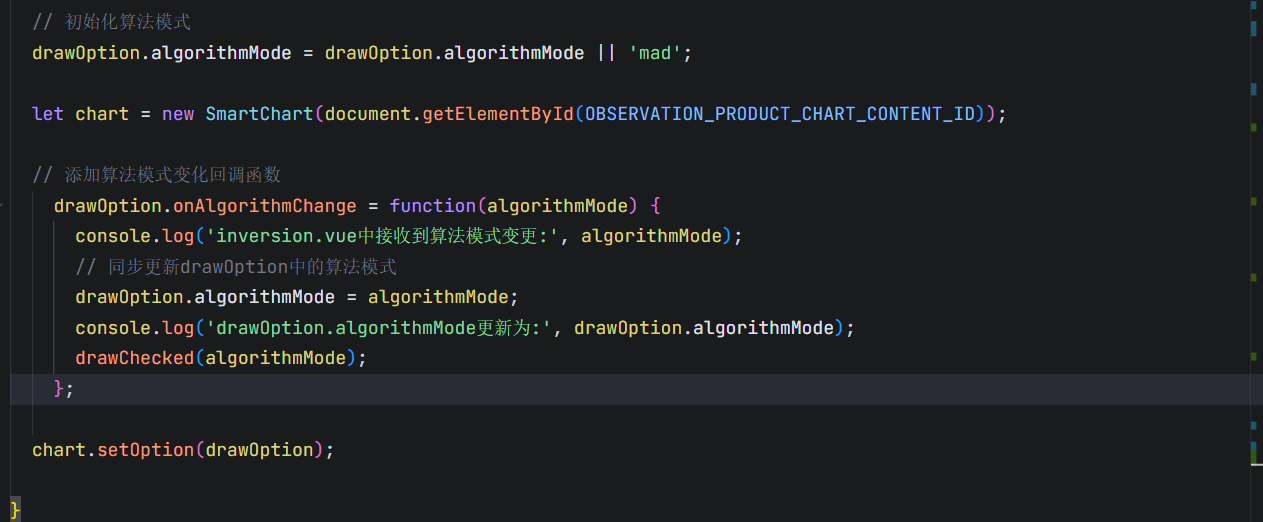
Task: Click the OBSERVATION_PRODUCT_CHART_CONTENT_ID constant
Action: (780, 114)
